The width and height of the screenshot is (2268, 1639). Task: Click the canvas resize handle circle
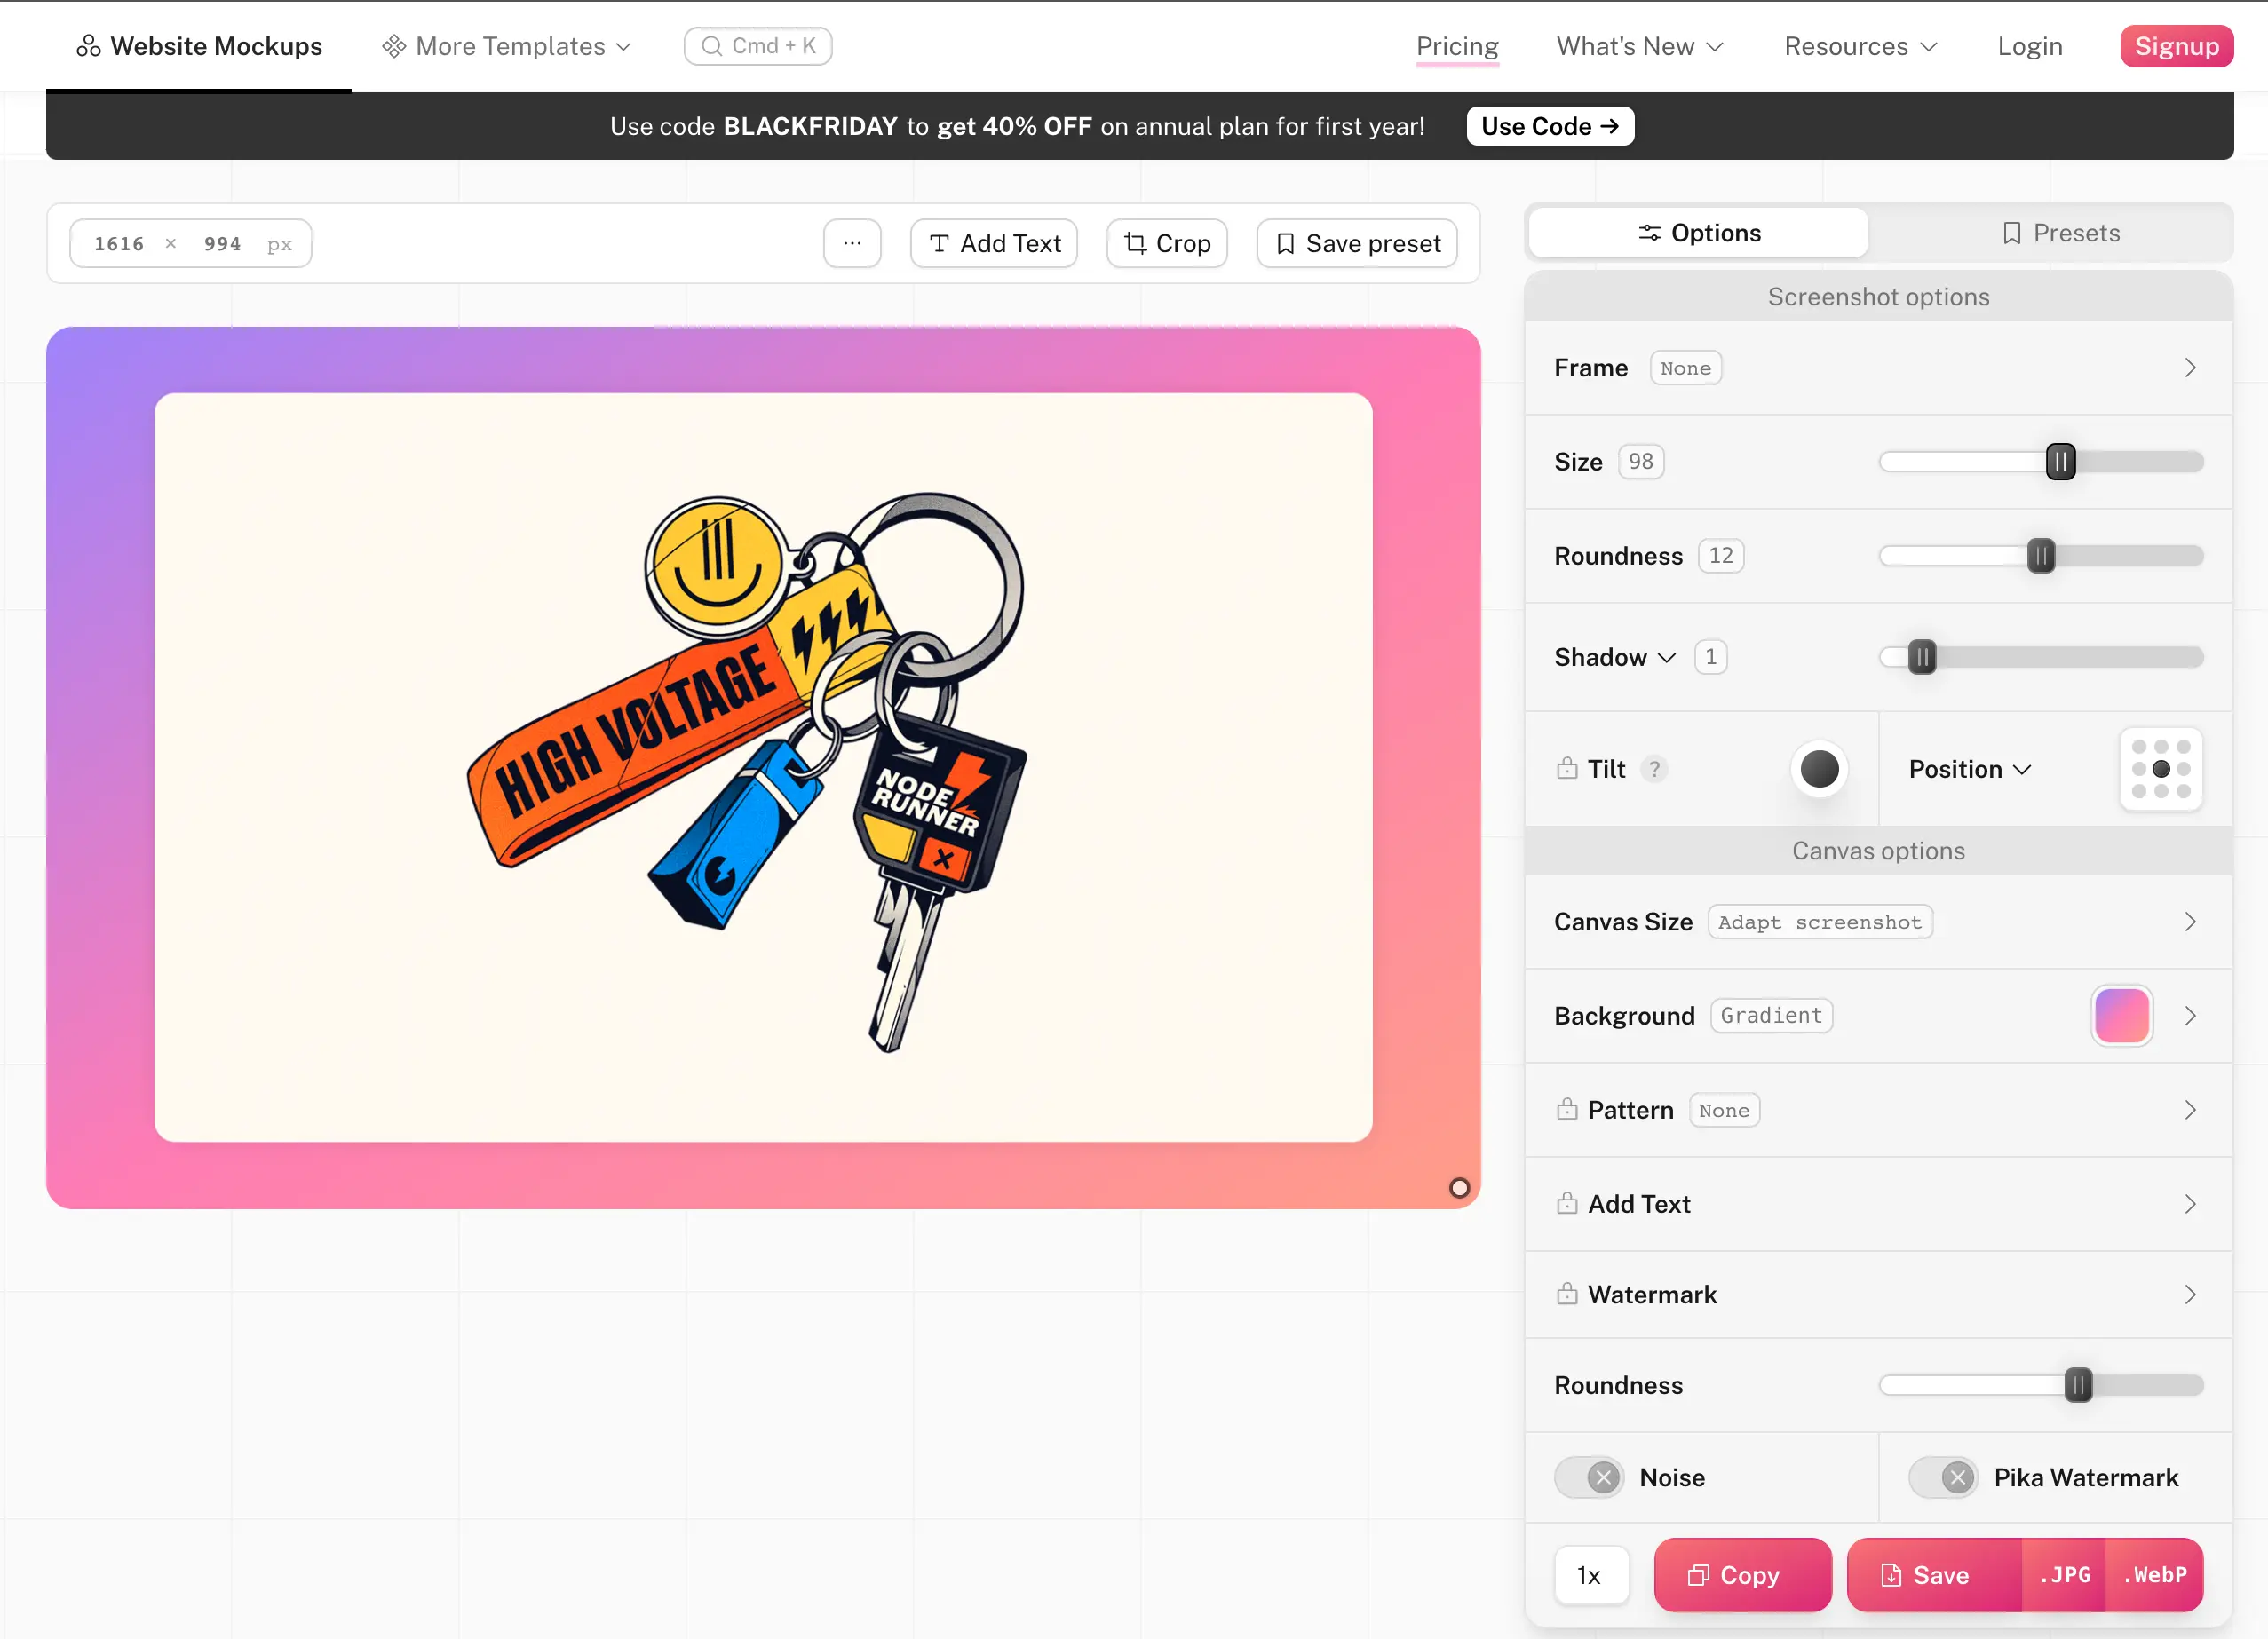(x=1459, y=1187)
